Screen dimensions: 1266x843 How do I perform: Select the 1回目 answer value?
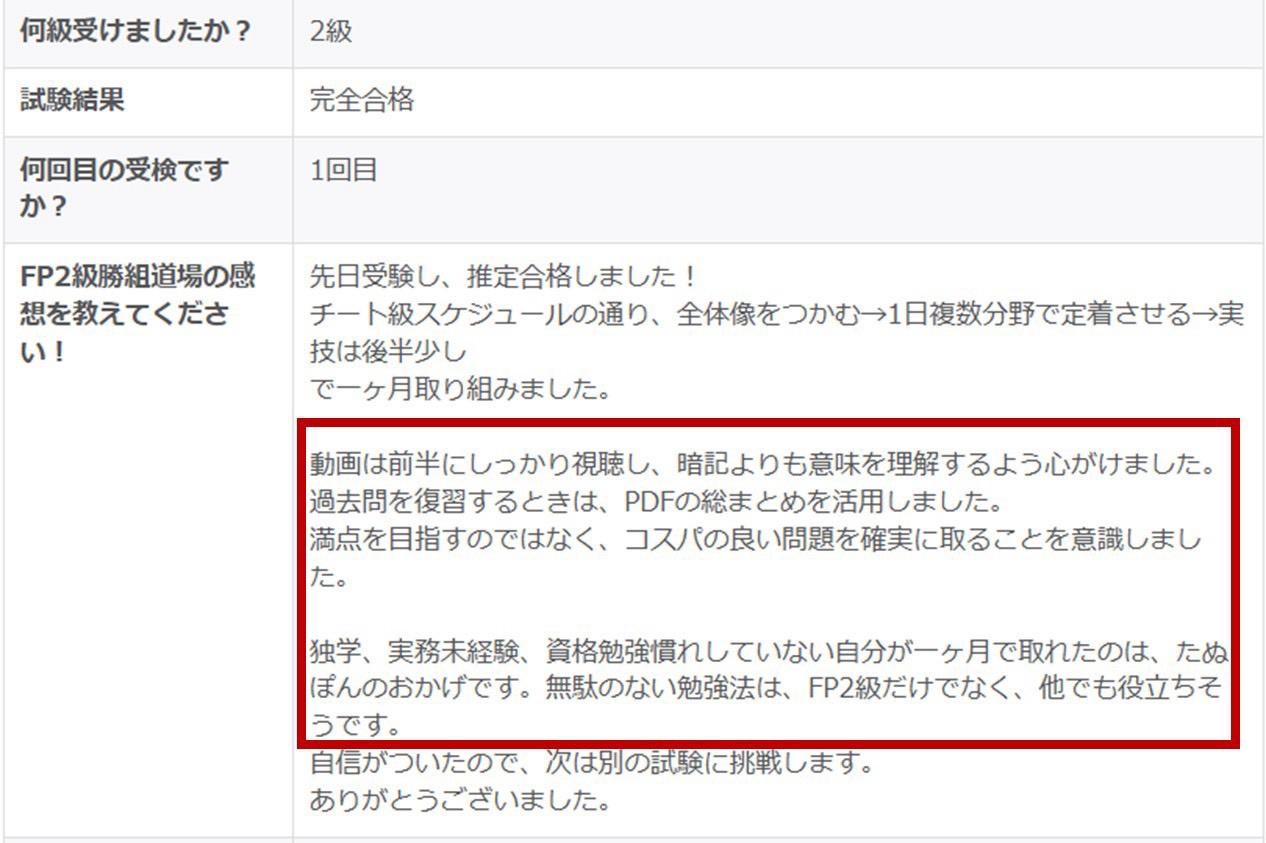[x=343, y=170]
